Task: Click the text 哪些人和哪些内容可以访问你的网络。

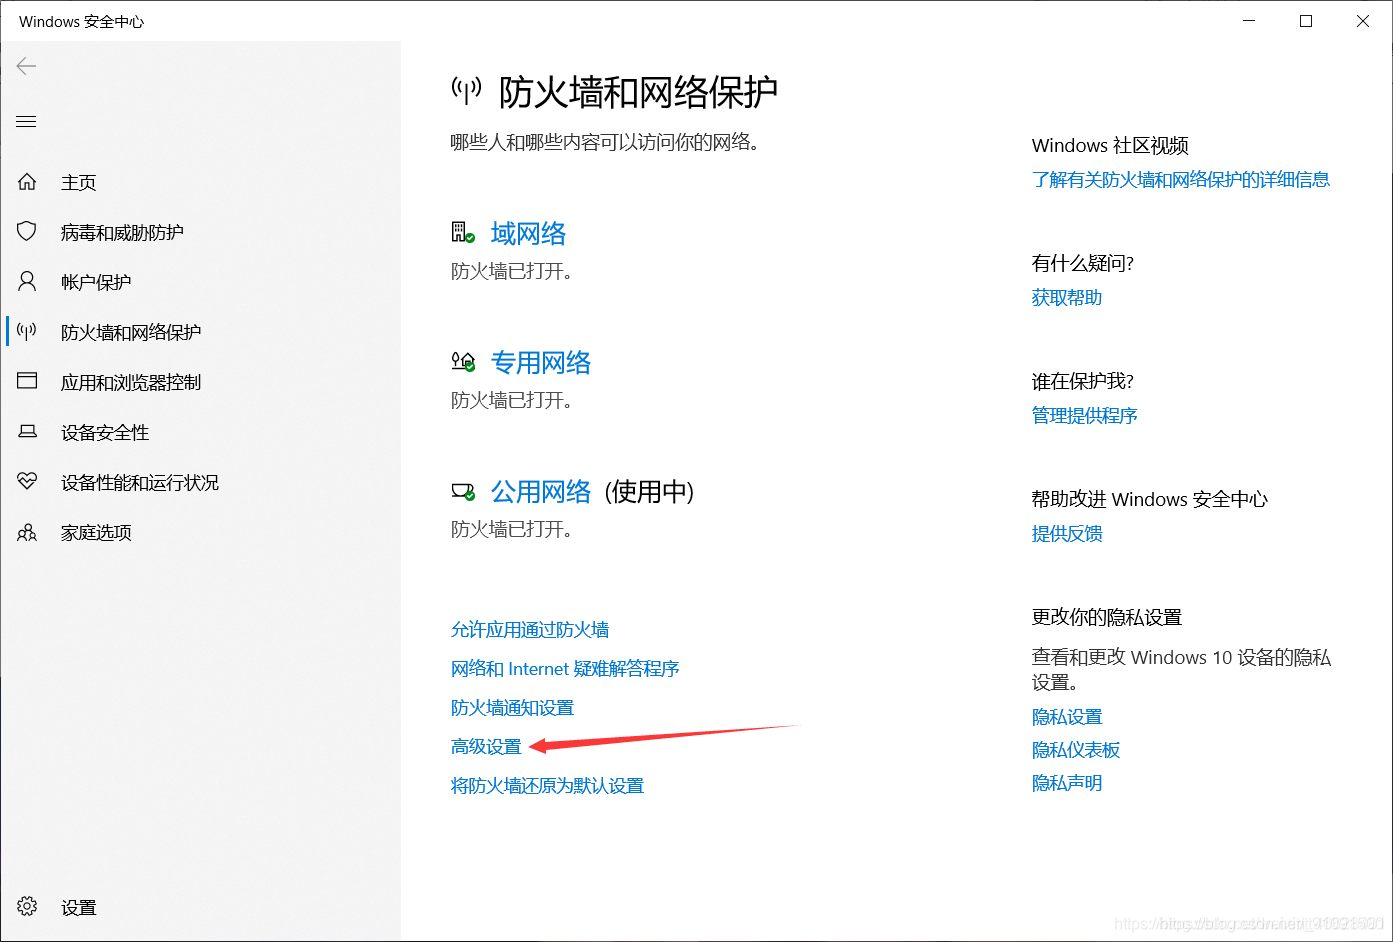Action: click(x=606, y=142)
